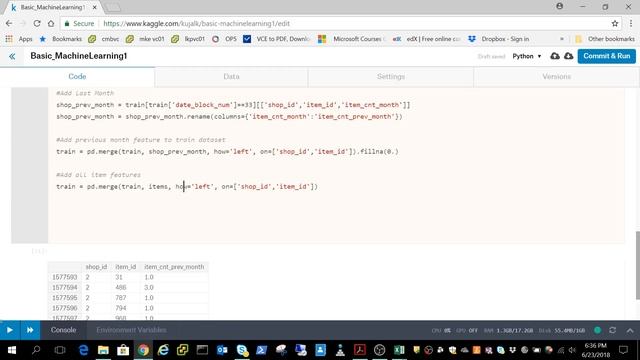Open PowerShell from taskbar
Image resolution: width=640 pixels, height=360 pixels.
coord(262,350)
